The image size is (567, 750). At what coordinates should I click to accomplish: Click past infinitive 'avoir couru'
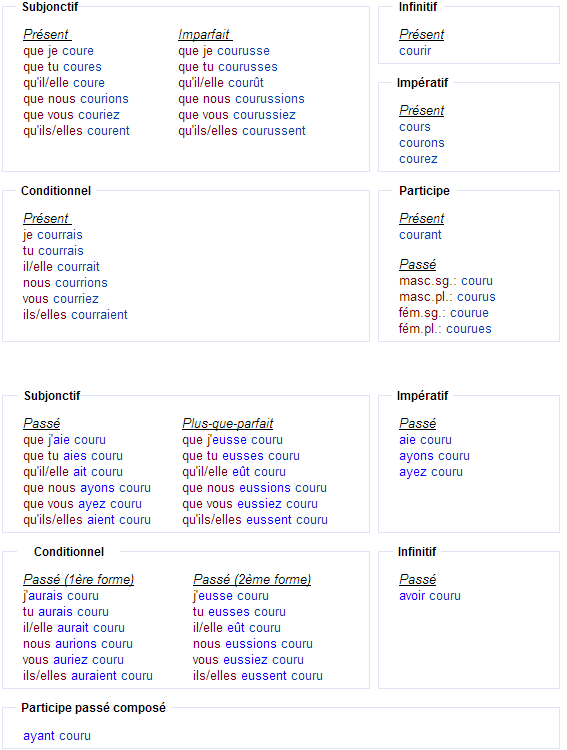[x=430, y=596]
